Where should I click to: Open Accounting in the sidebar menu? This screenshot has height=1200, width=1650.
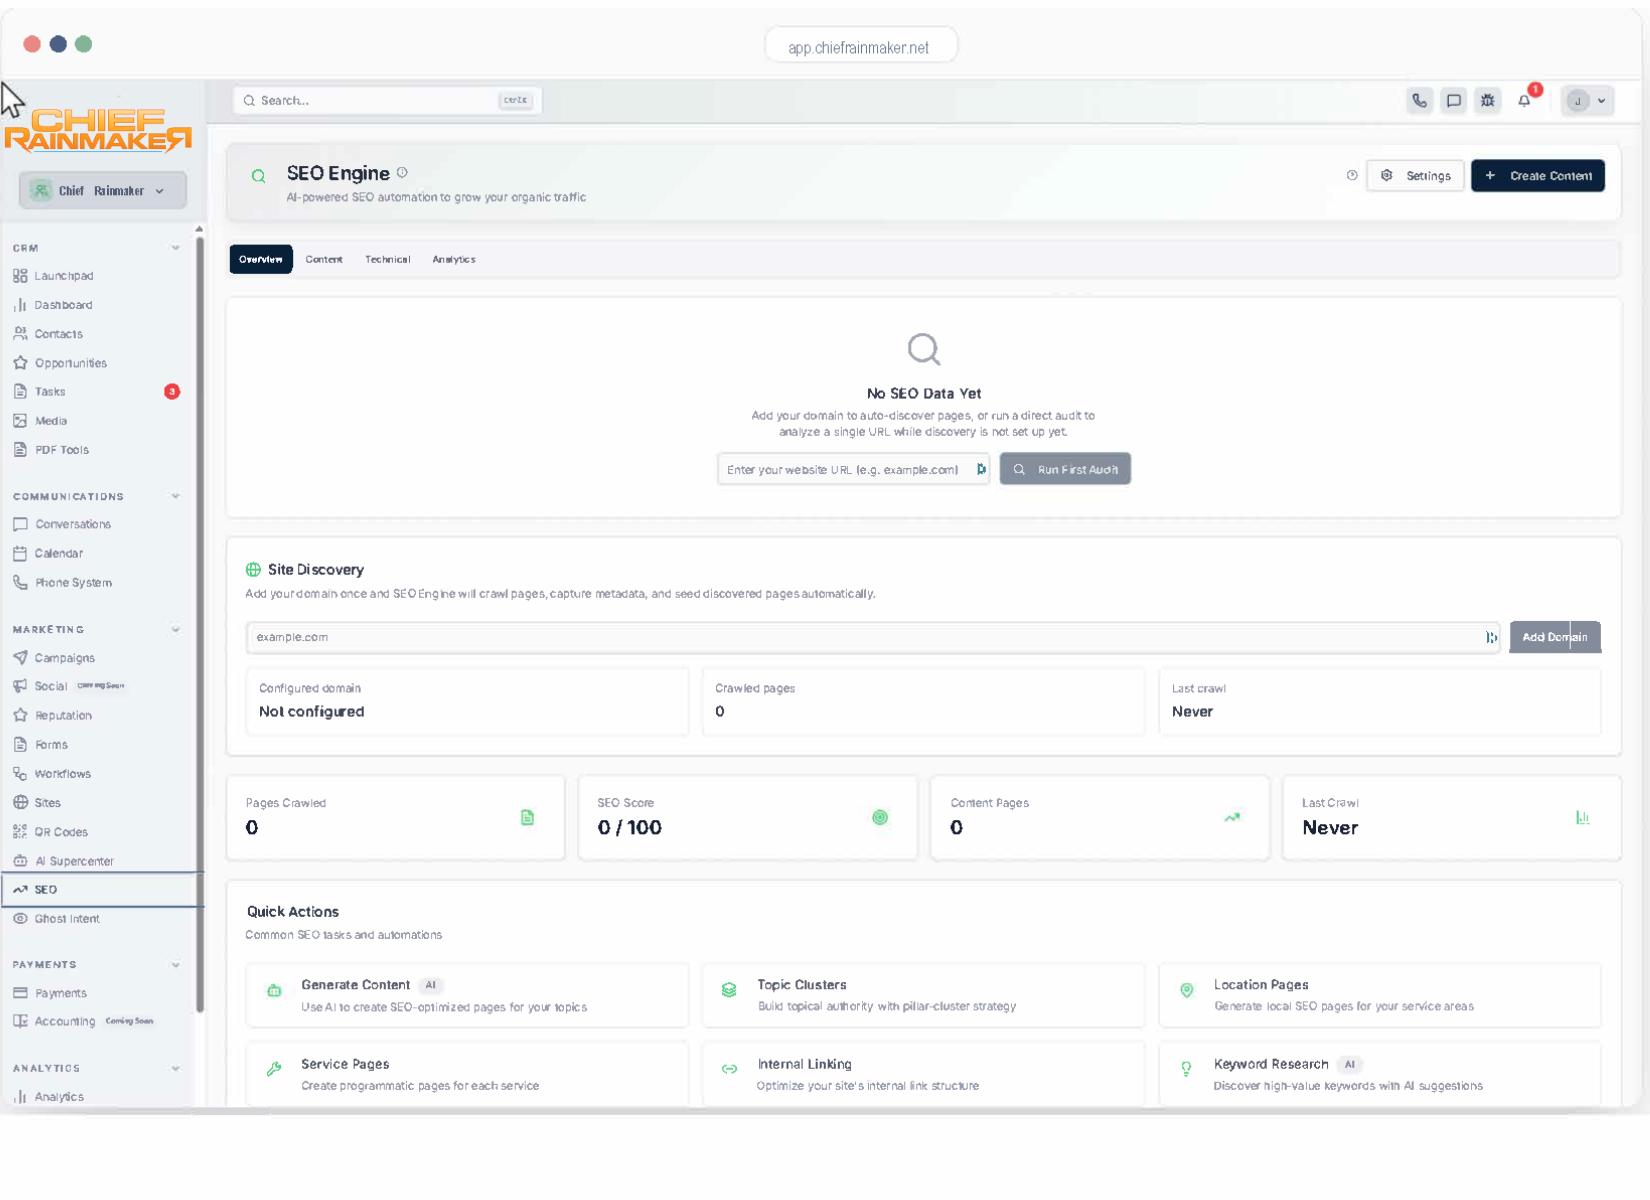point(64,1022)
